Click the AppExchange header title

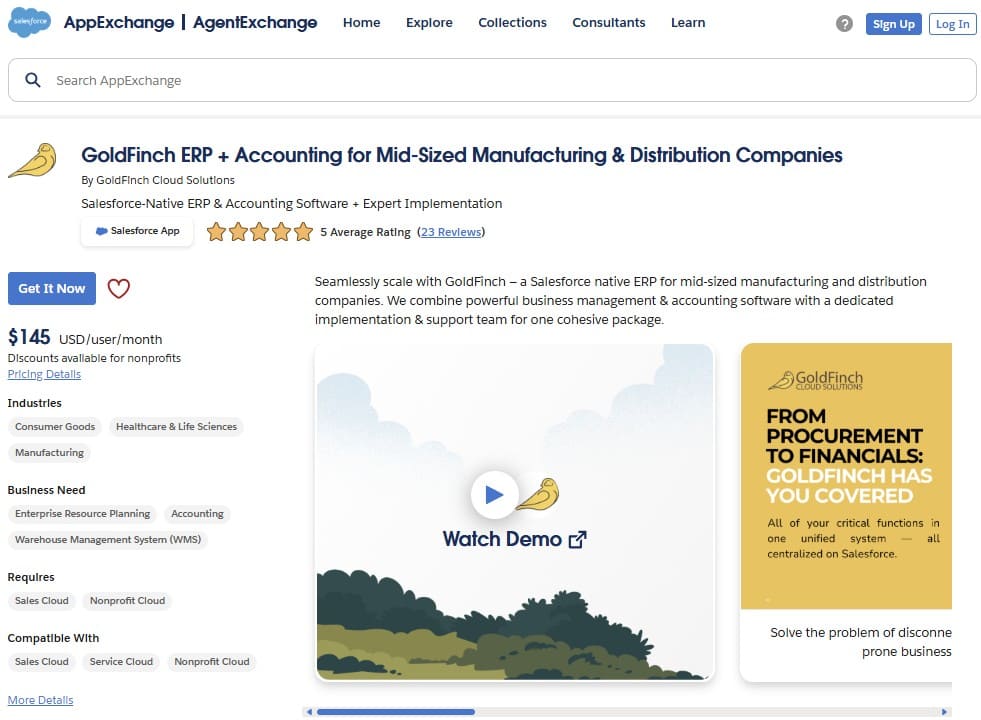pyautogui.click(x=119, y=23)
